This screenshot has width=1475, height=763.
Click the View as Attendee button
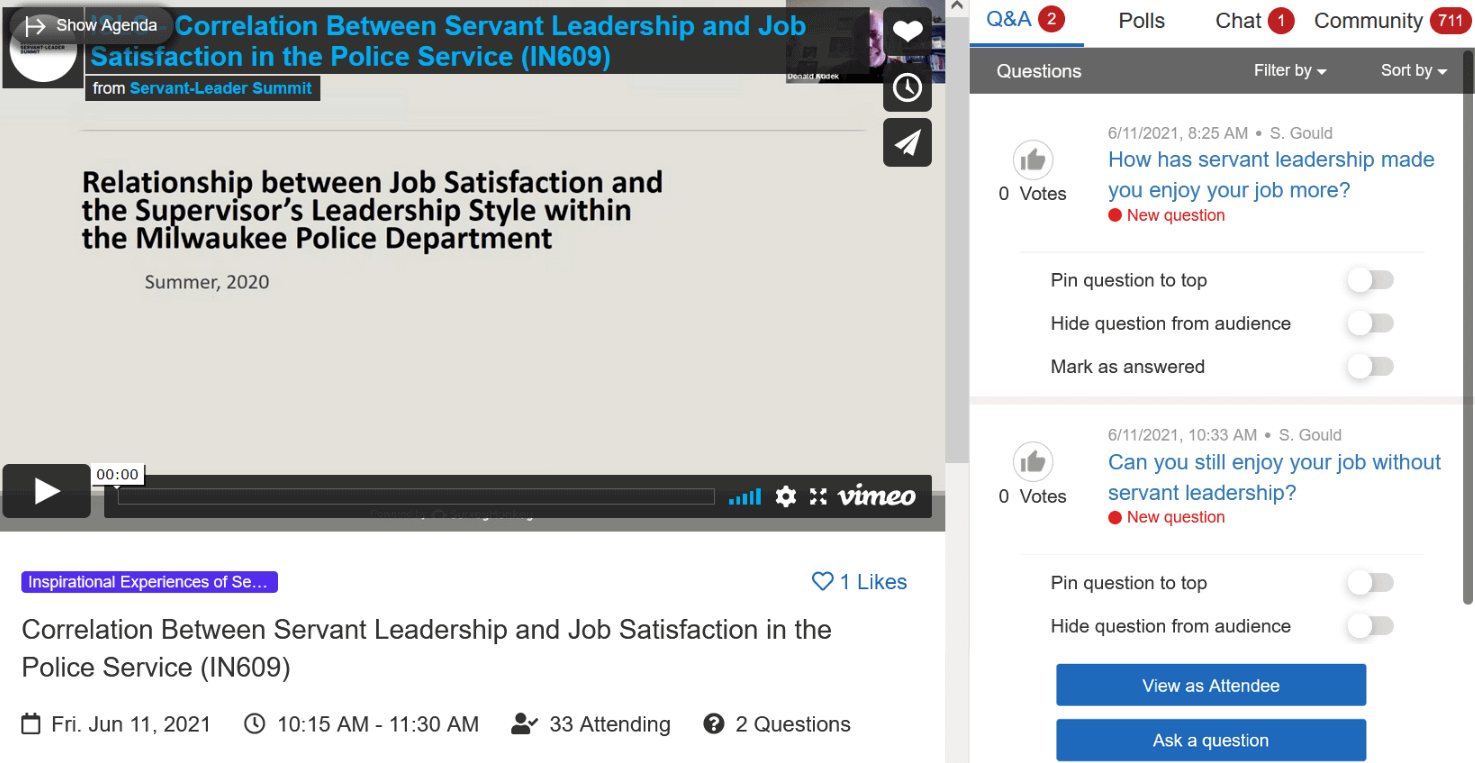coord(1210,686)
